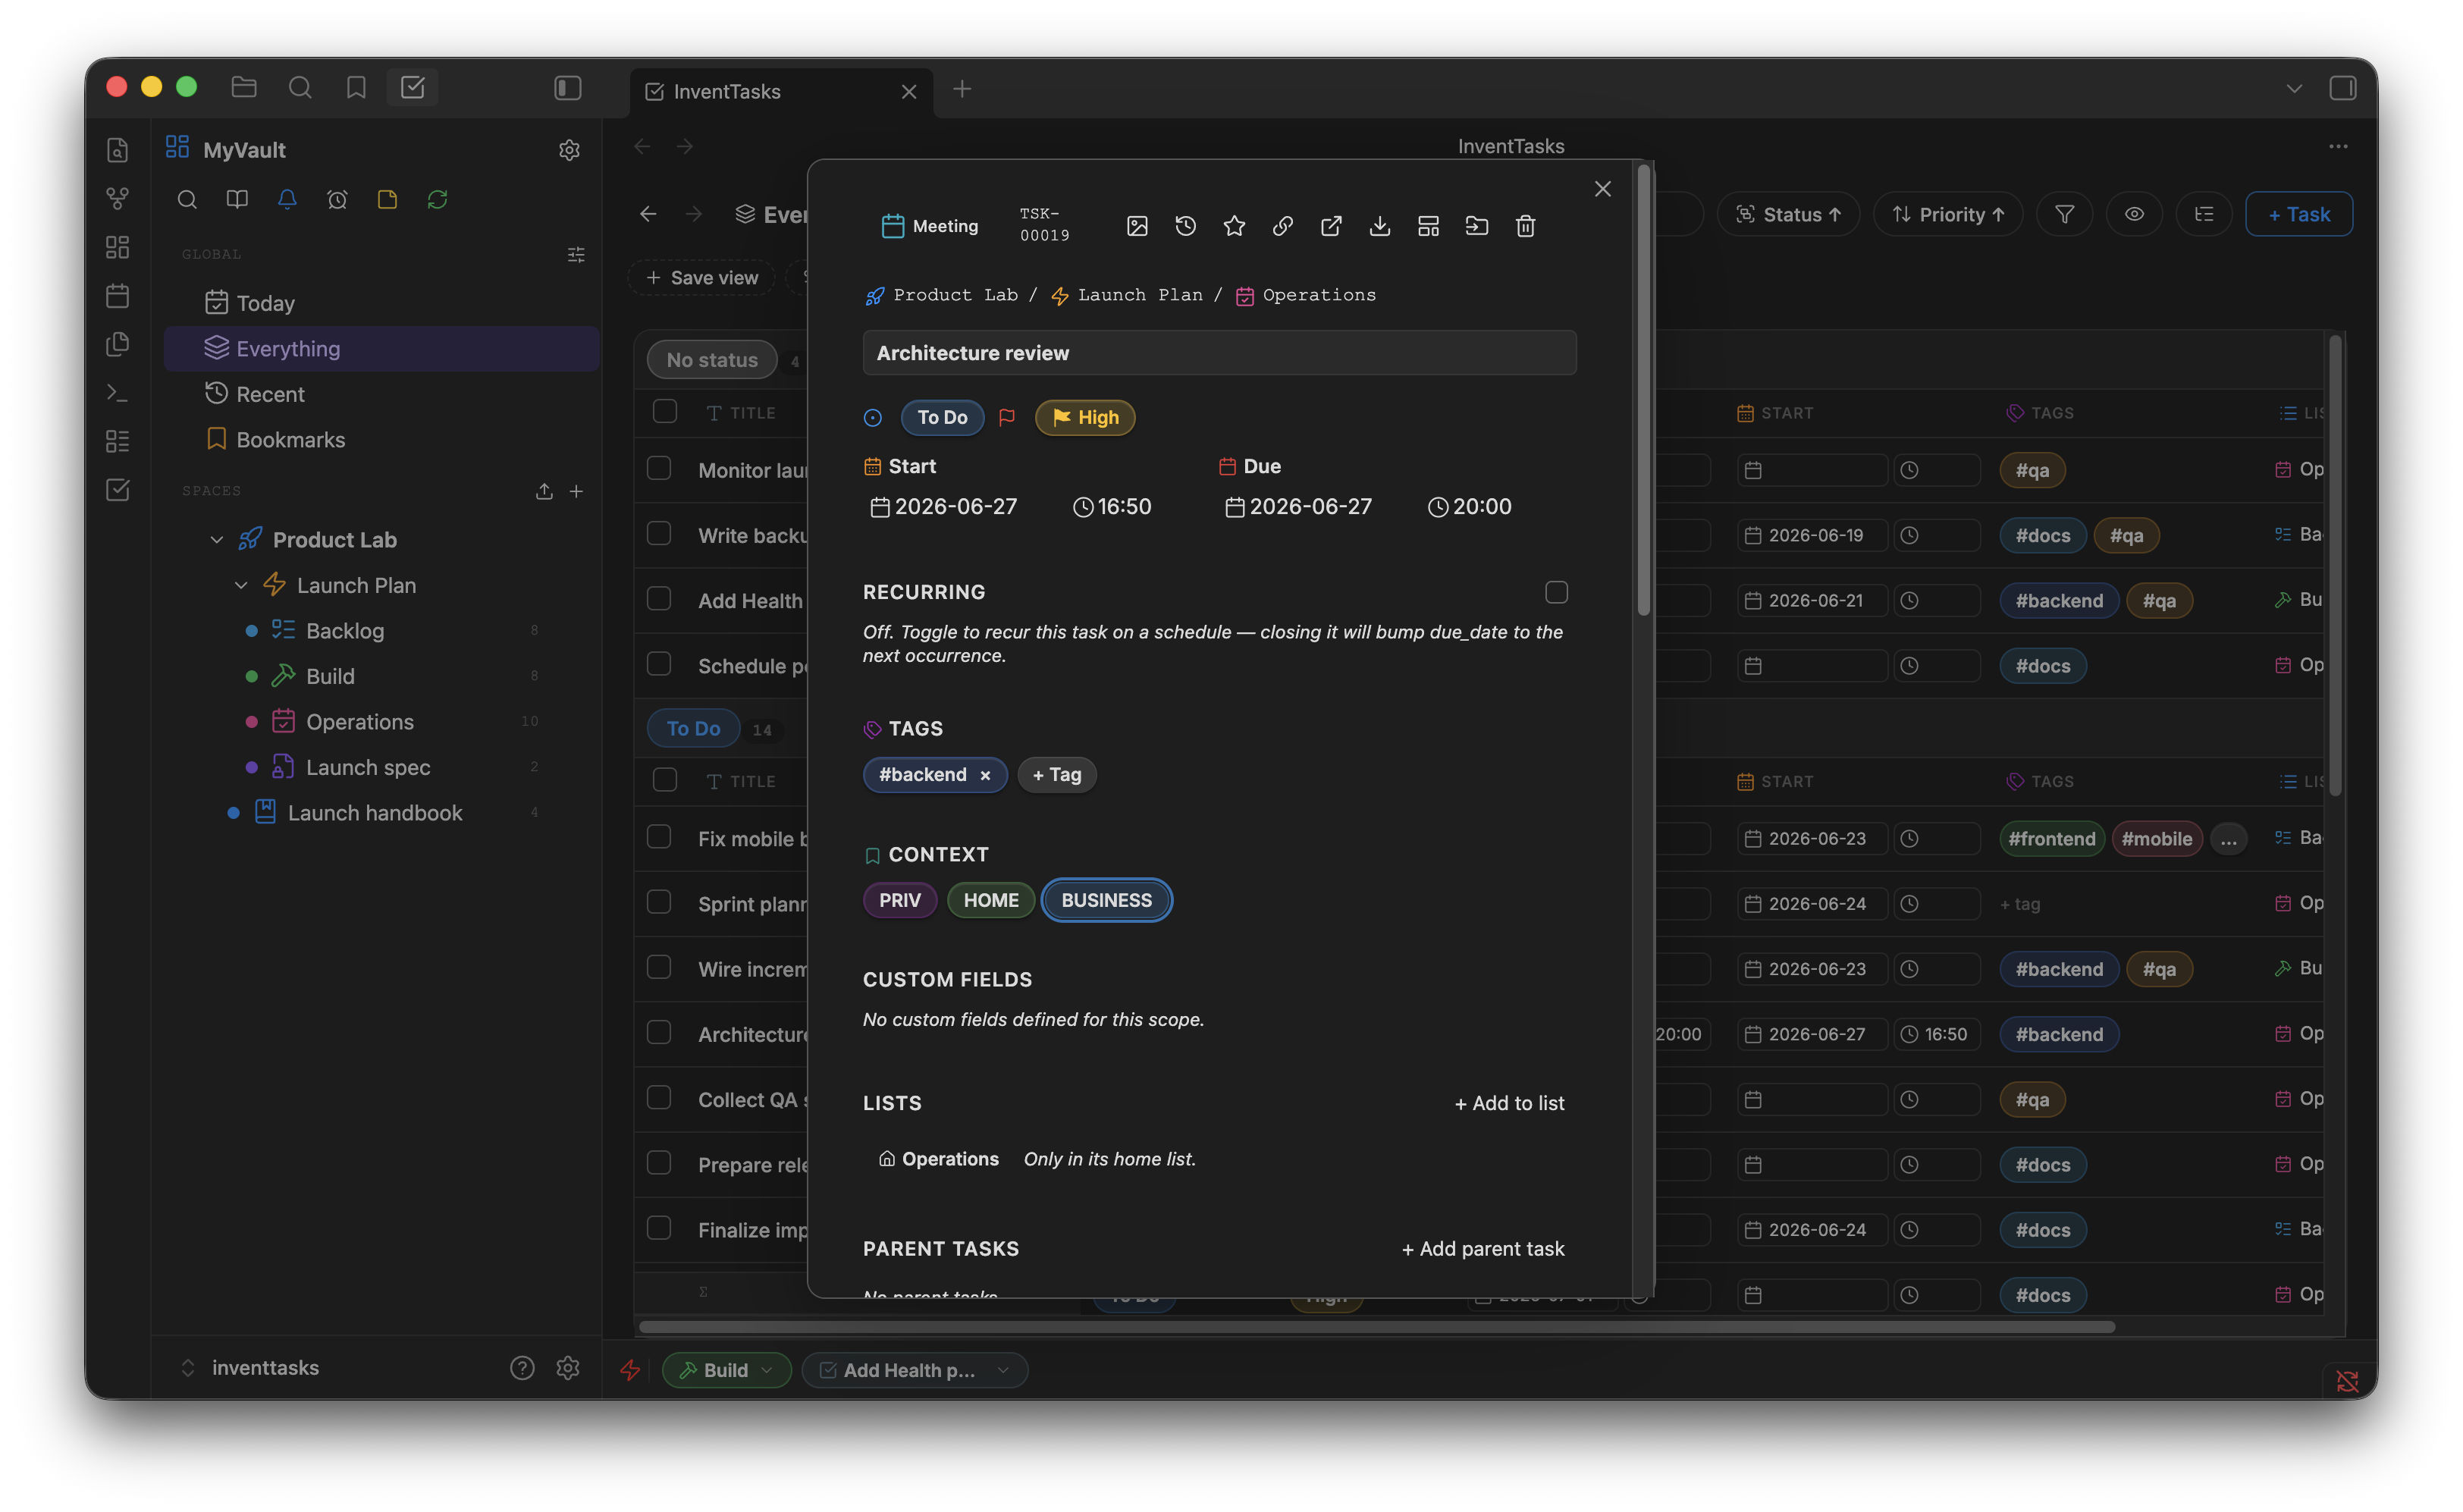Enable the Recurring checkbox

(x=1556, y=592)
